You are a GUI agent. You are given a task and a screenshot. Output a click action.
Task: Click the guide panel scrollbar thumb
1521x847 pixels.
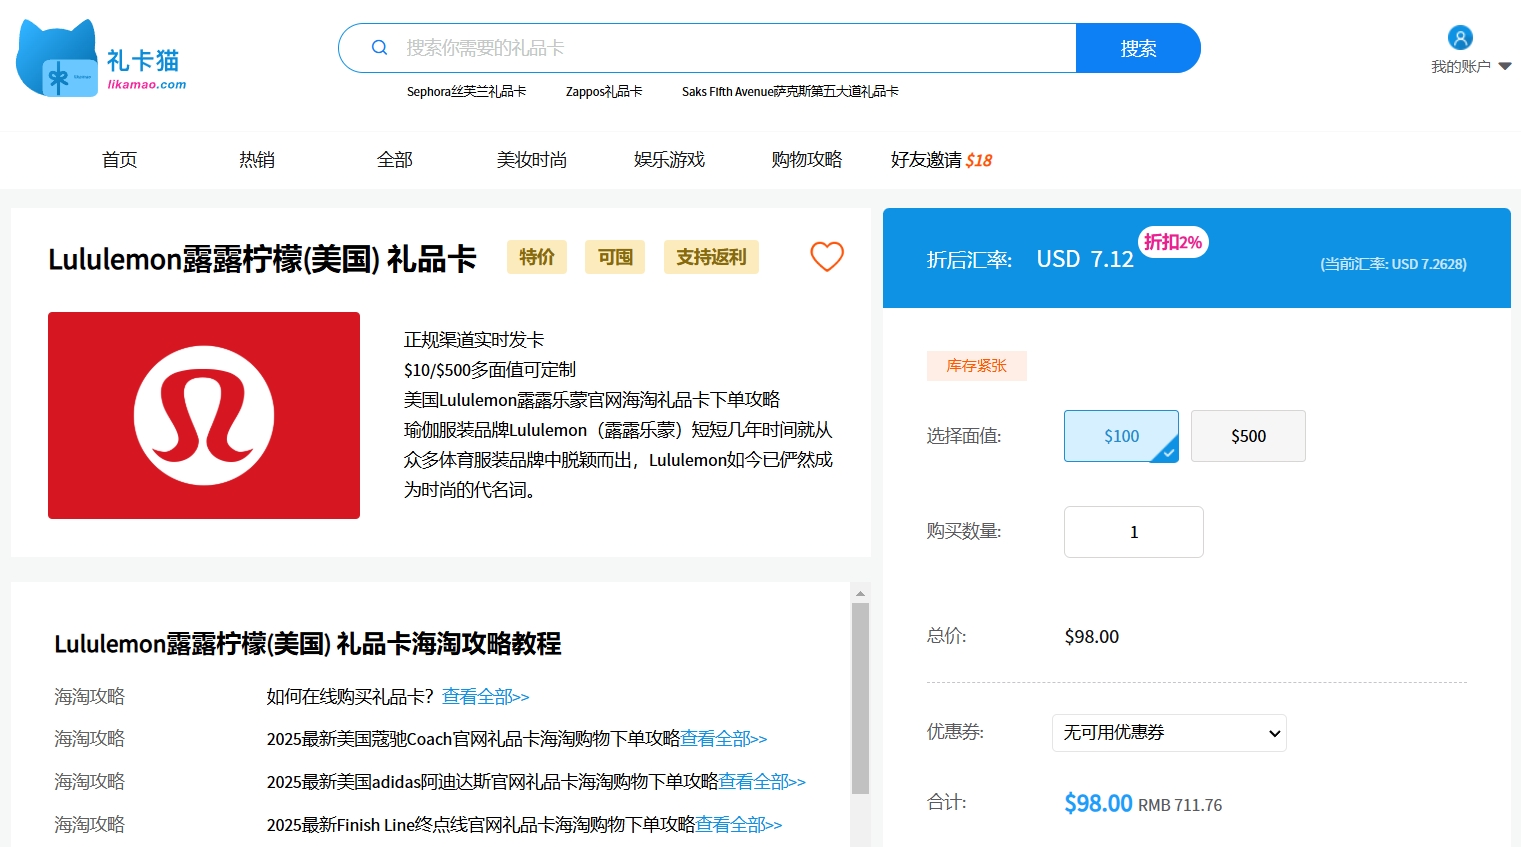point(860,698)
